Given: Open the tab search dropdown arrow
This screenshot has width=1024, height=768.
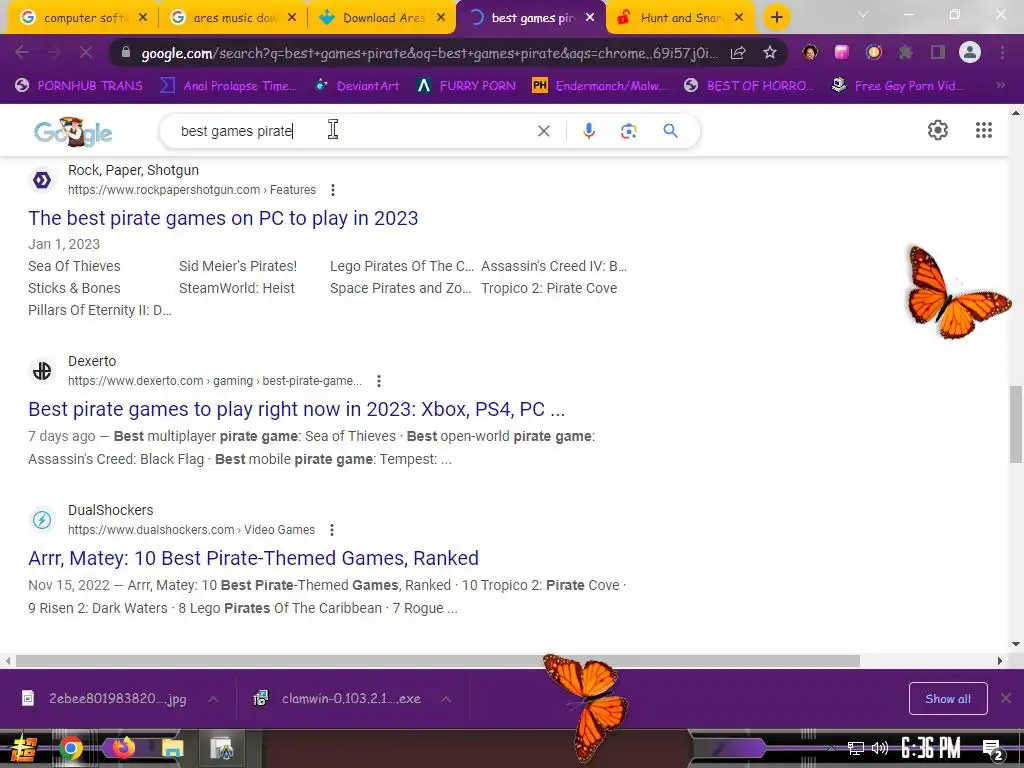Looking at the screenshot, I should click(863, 14).
